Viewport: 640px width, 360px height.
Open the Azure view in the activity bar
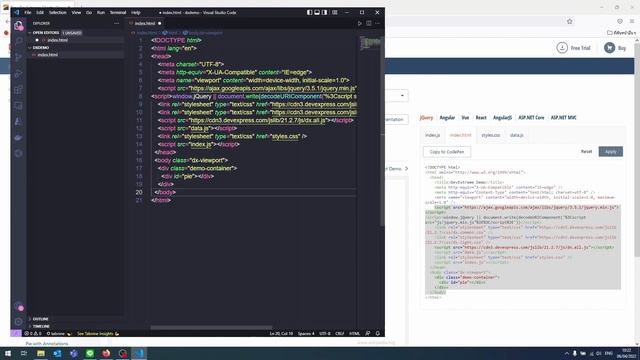pos(18,121)
